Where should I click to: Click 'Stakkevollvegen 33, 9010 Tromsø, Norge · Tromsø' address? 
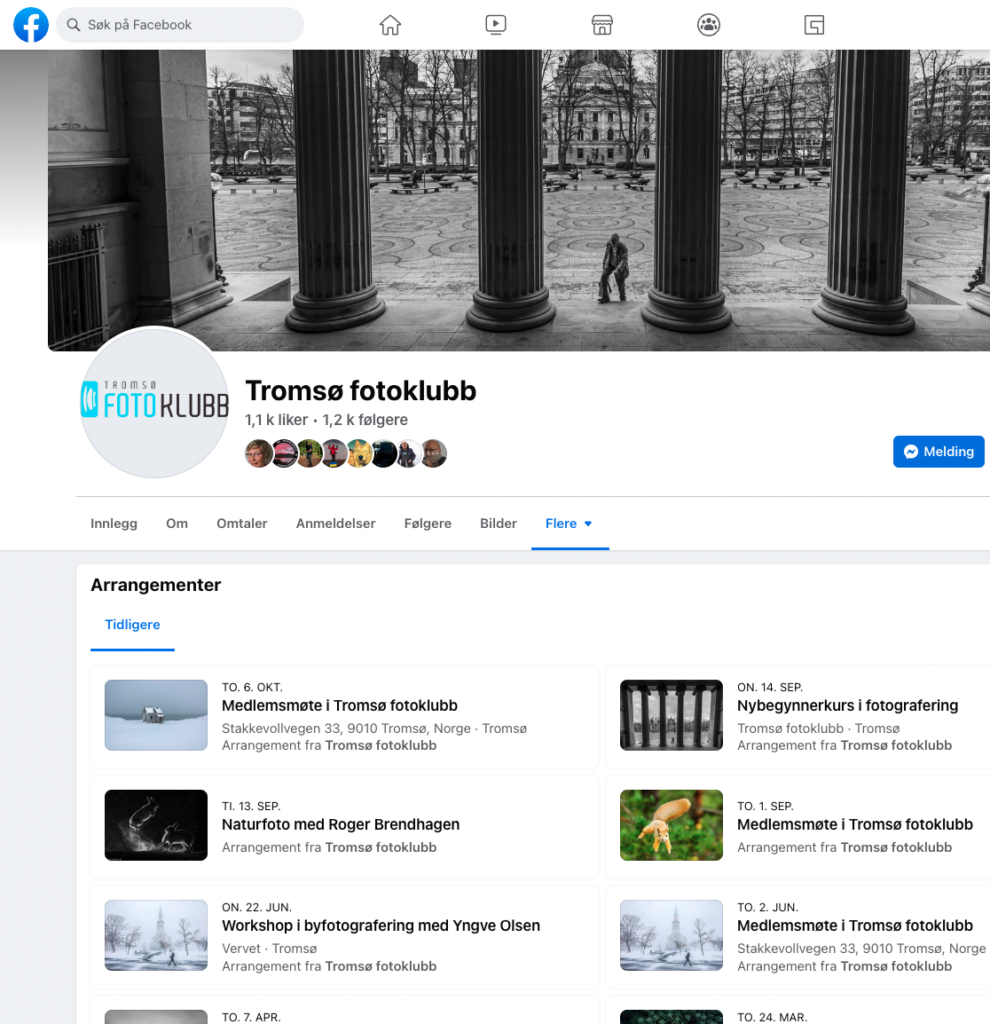tap(374, 728)
